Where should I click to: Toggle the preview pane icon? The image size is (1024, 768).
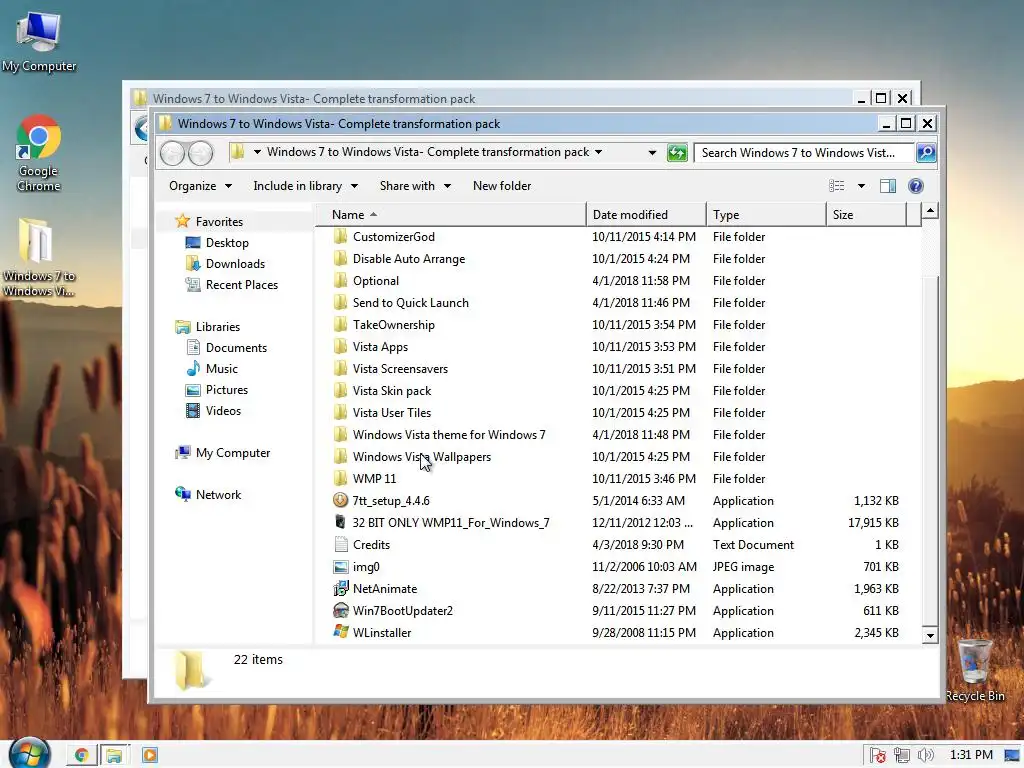pyautogui.click(x=888, y=186)
